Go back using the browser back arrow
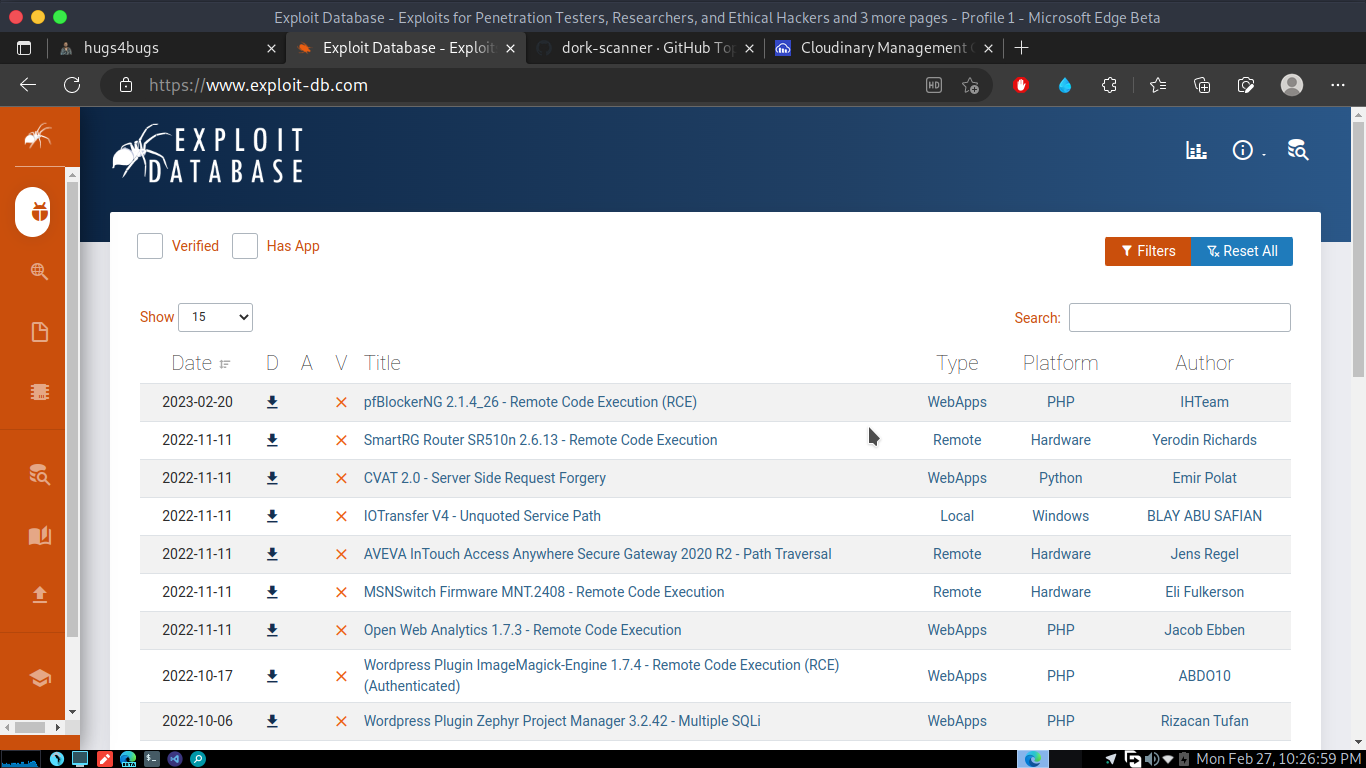 tap(28, 85)
